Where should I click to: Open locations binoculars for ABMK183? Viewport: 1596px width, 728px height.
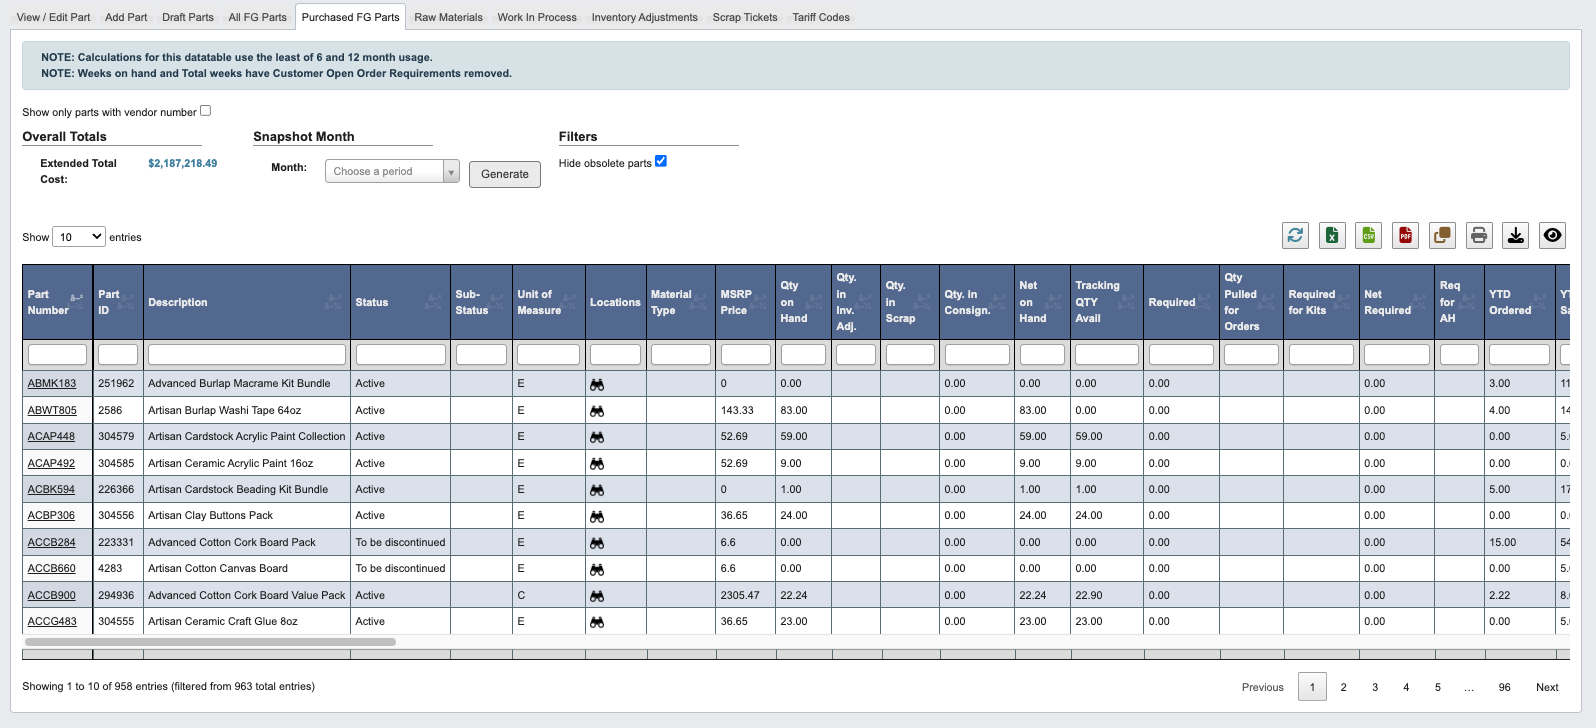tap(597, 385)
